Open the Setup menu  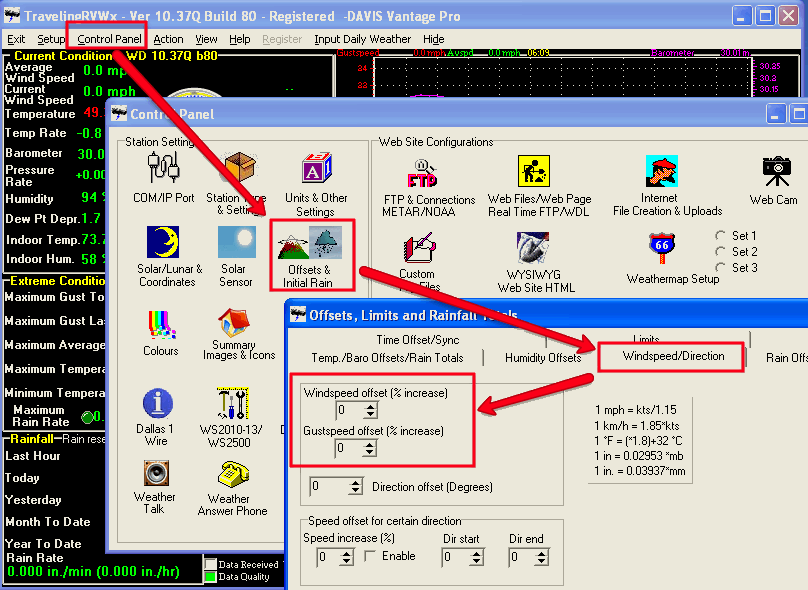[51, 39]
